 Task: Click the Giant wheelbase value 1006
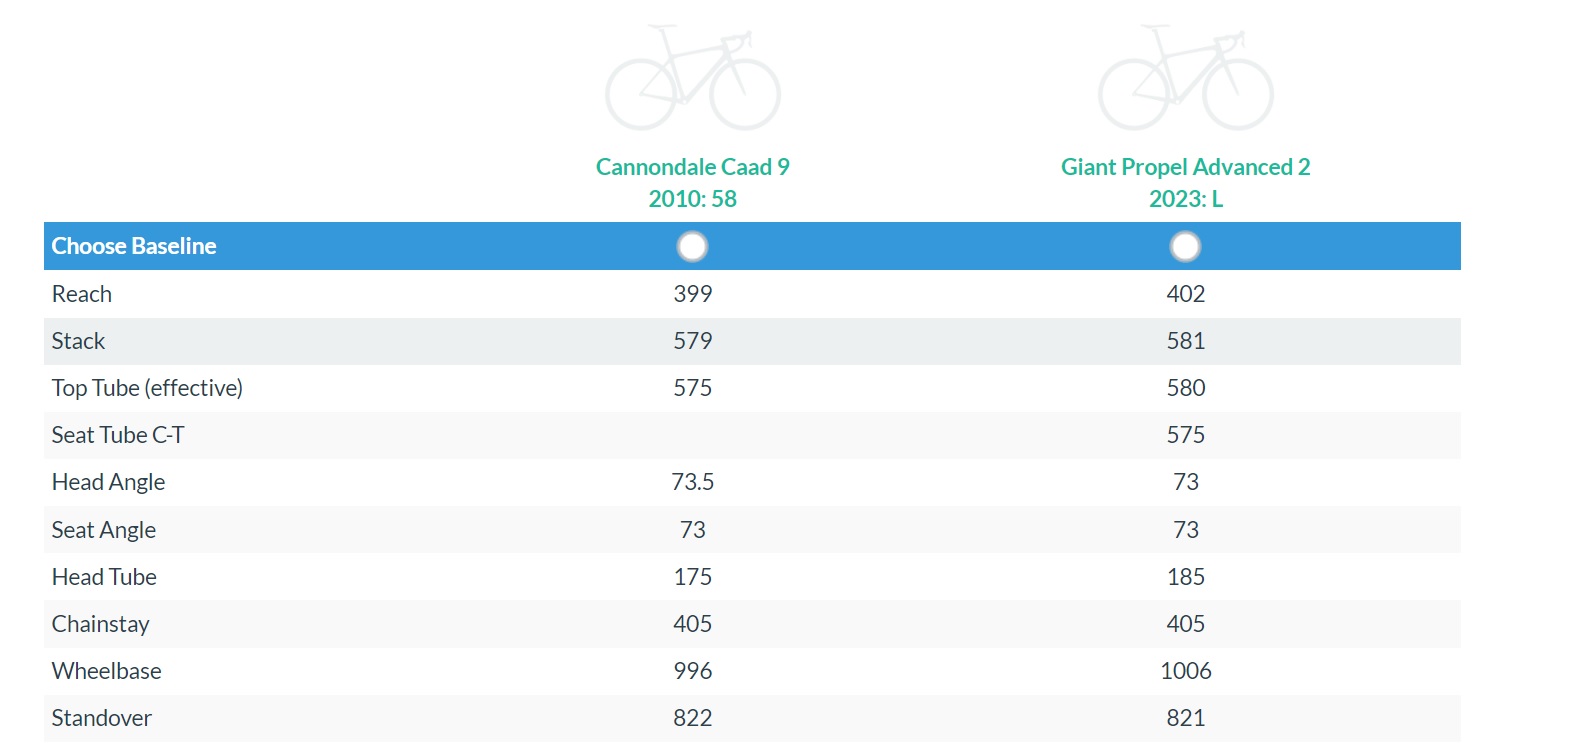point(1185,671)
